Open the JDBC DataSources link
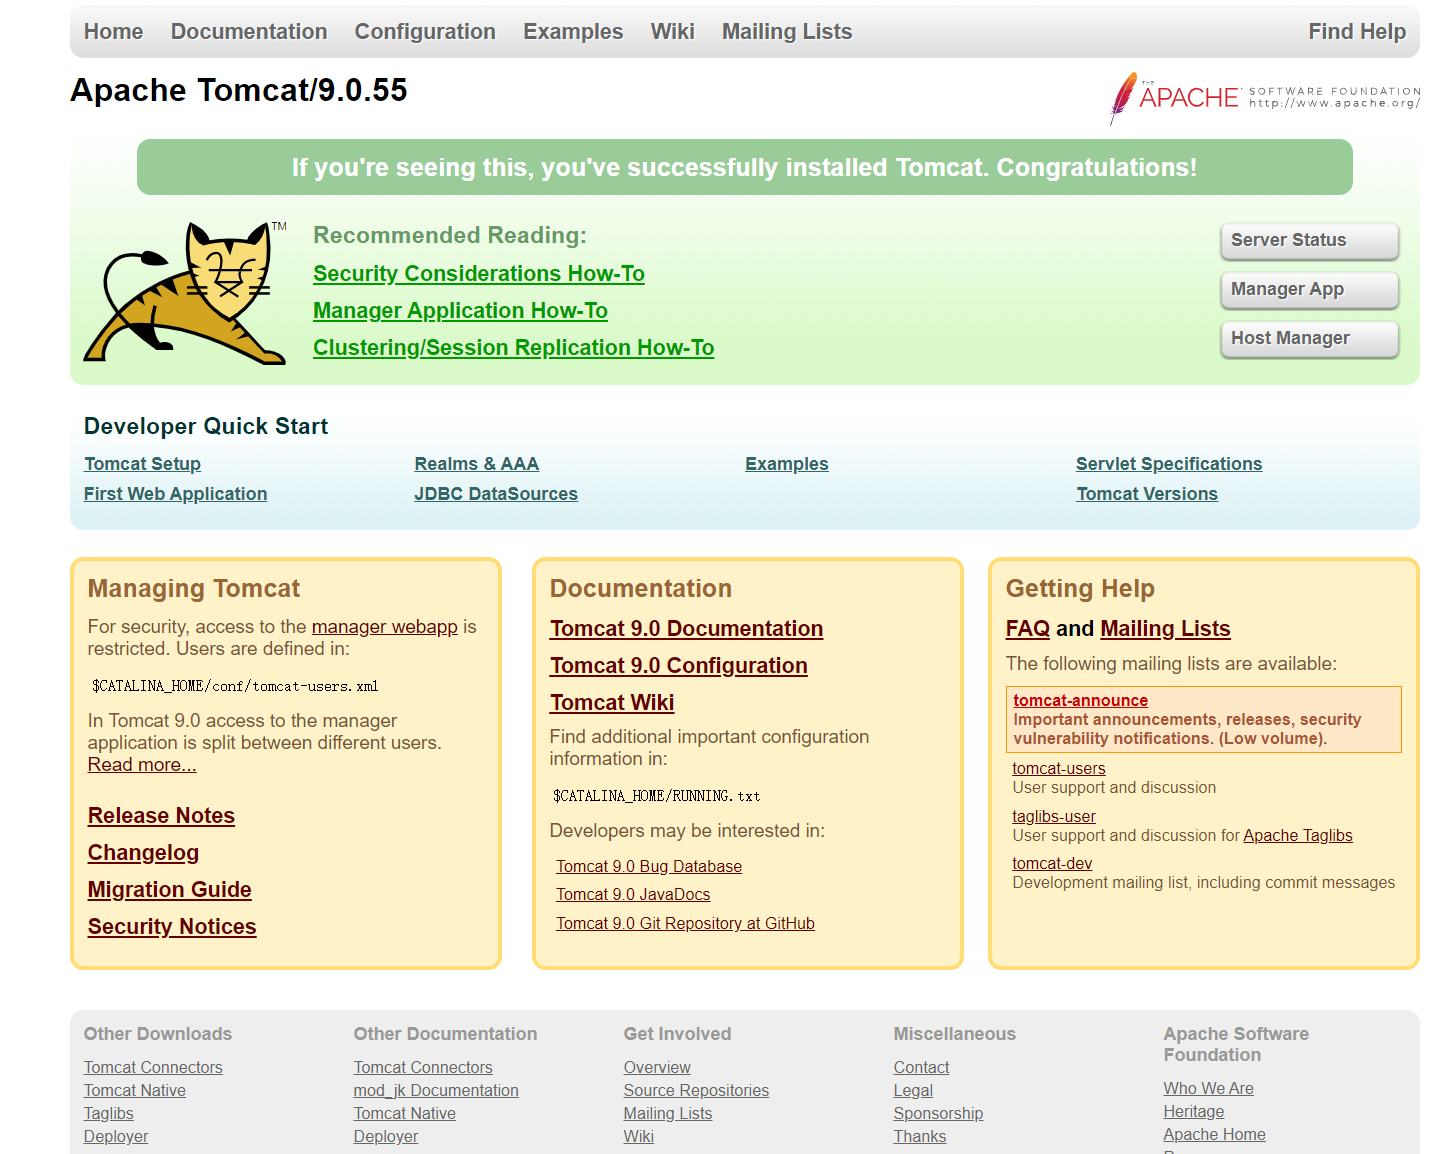Image resolution: width=1449 pixels, height=1154 pixels. (x=496, y=494)
